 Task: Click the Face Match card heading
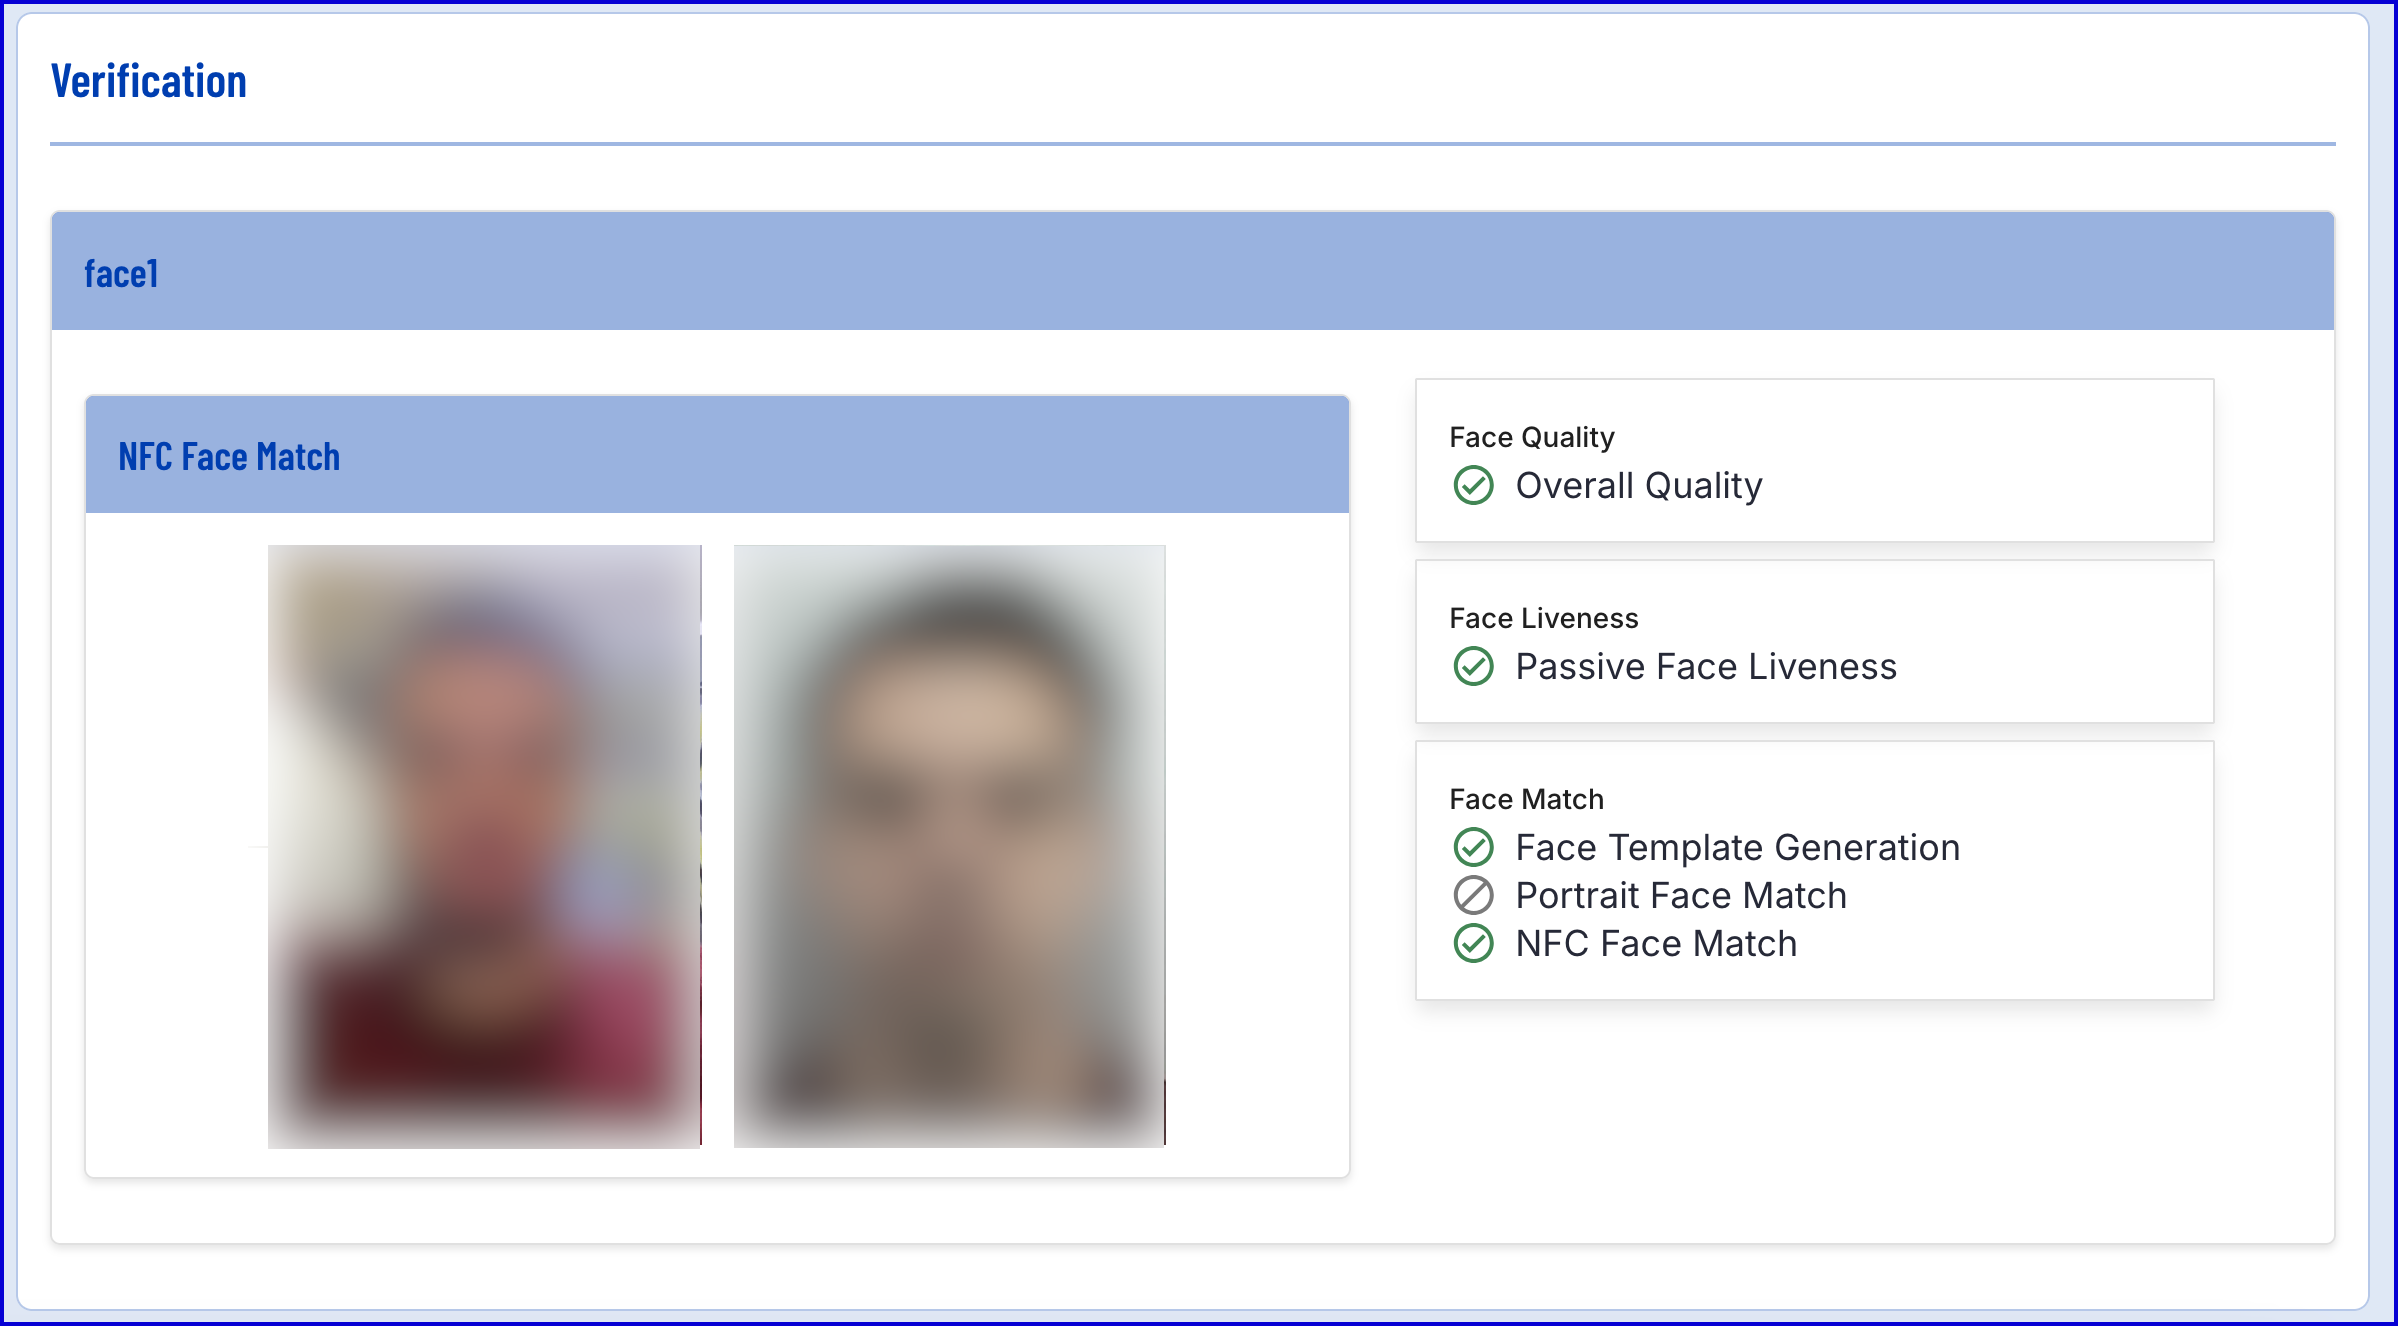point(1527,799)
